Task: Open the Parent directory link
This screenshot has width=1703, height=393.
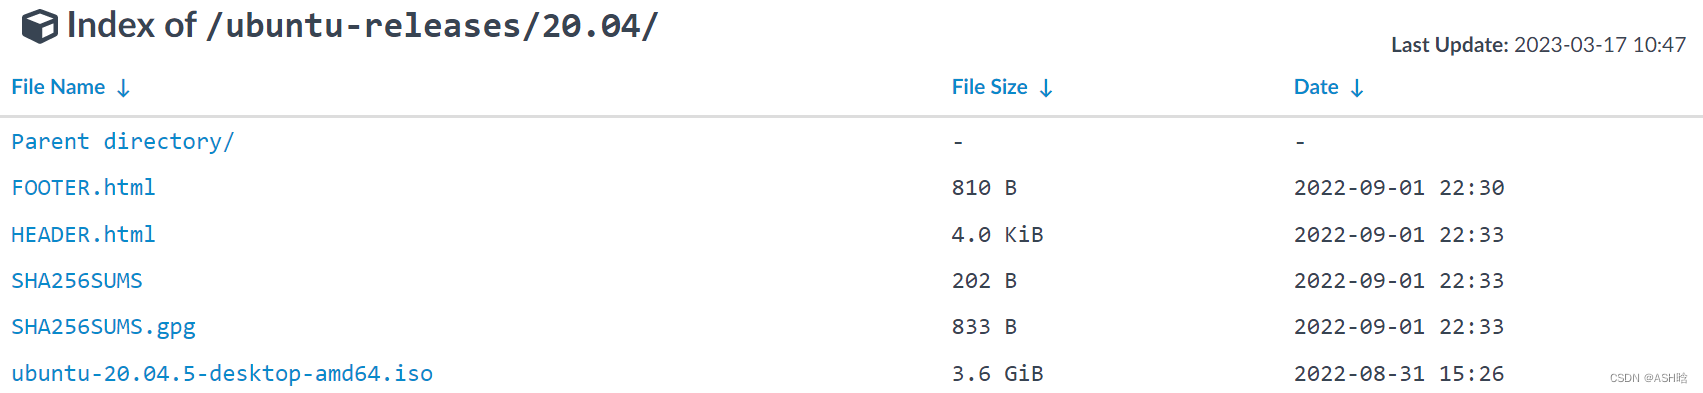Action: pyautogui.click(x=122, y=142)
